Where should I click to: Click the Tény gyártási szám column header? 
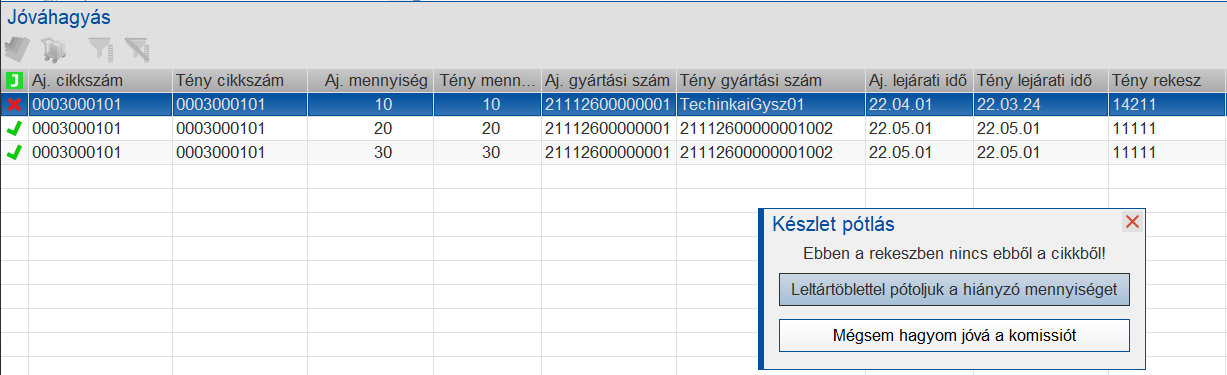pyautogui.click(x=771, y=80)
